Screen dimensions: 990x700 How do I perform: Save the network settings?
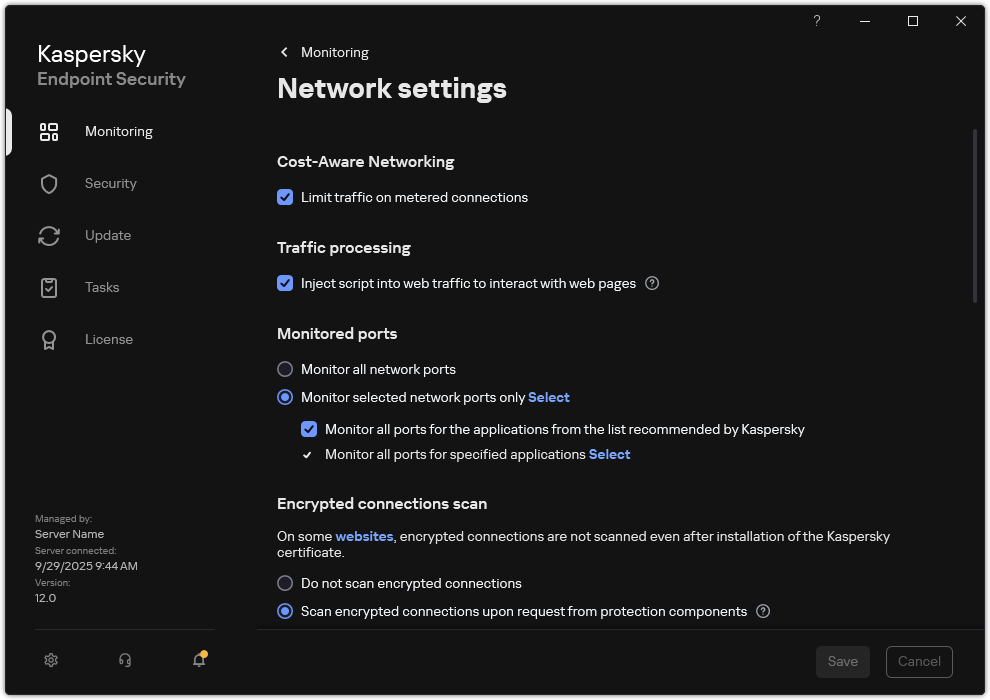[x=842, y=661]
